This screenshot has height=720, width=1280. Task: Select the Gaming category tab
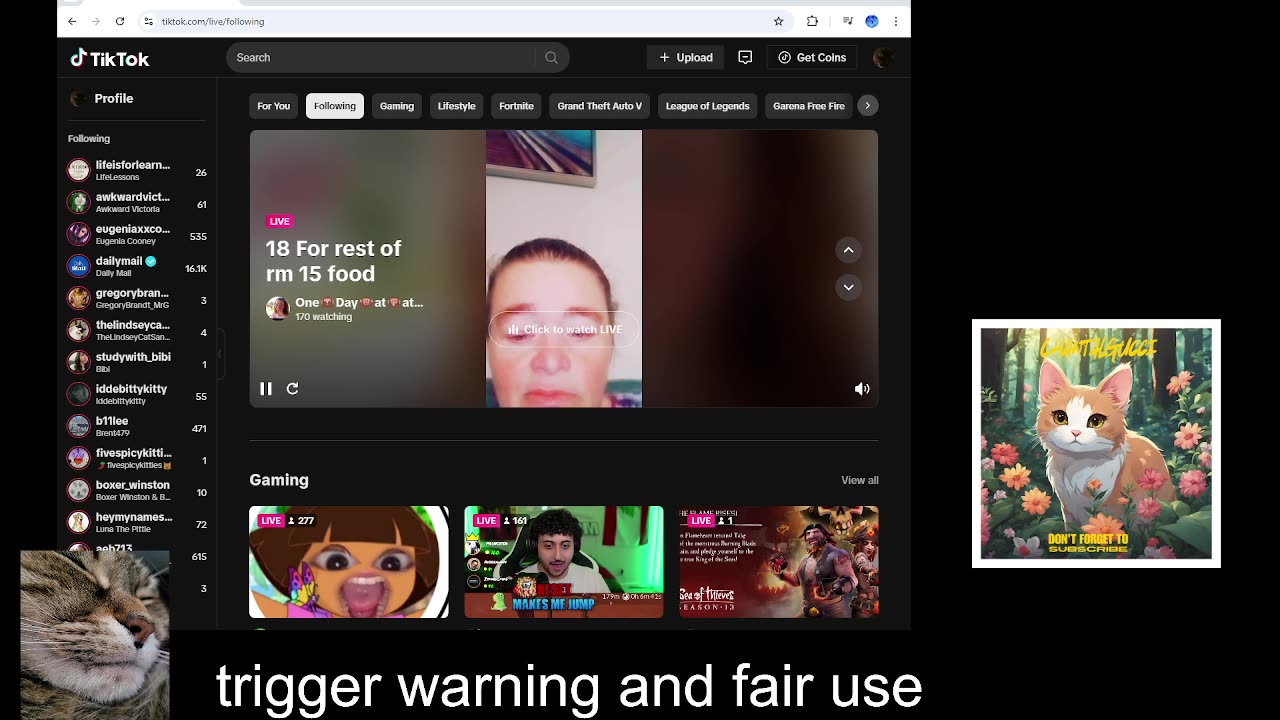point(397,106)
